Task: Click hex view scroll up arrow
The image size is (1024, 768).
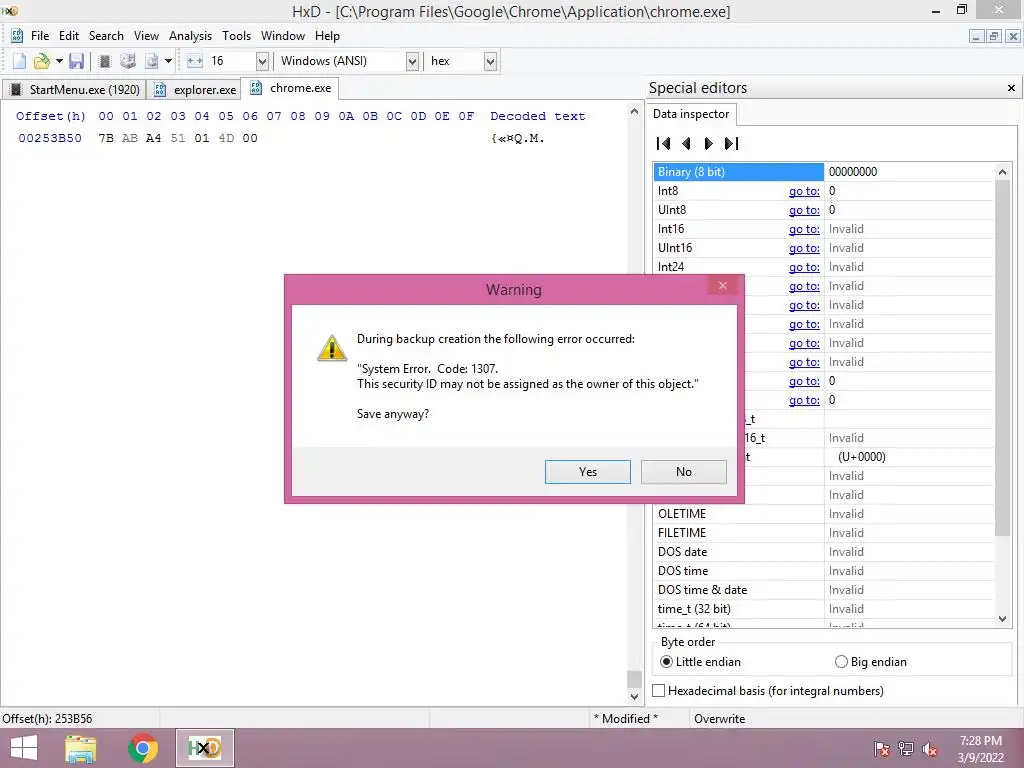Action: 634,112
